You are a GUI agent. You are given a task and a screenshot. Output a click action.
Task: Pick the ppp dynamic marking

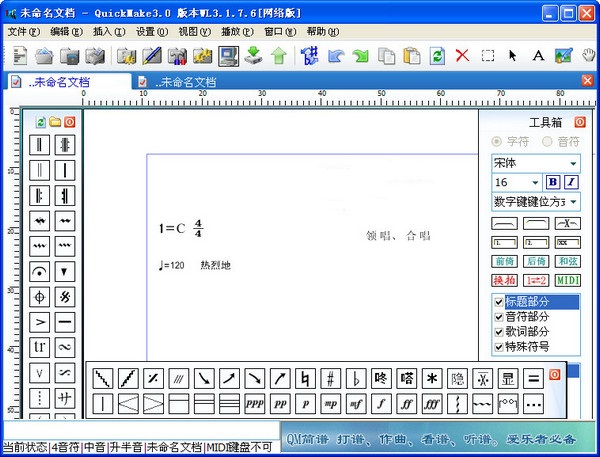coord(255,405)
